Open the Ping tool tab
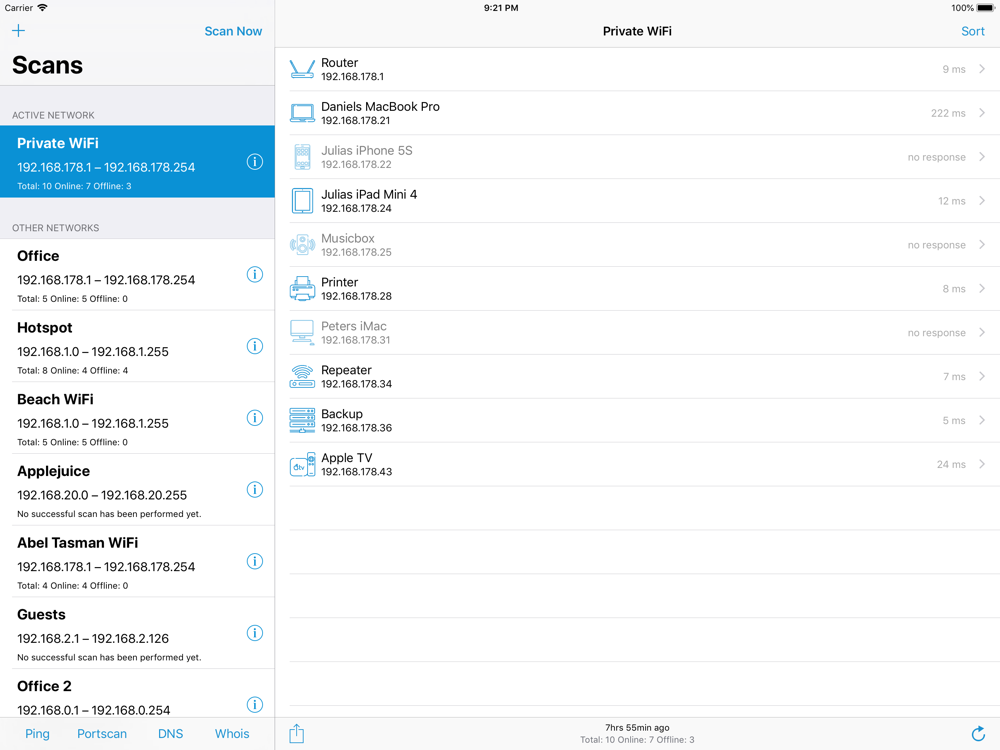Viewport: 1000px width, 750px height. point(37,733)
